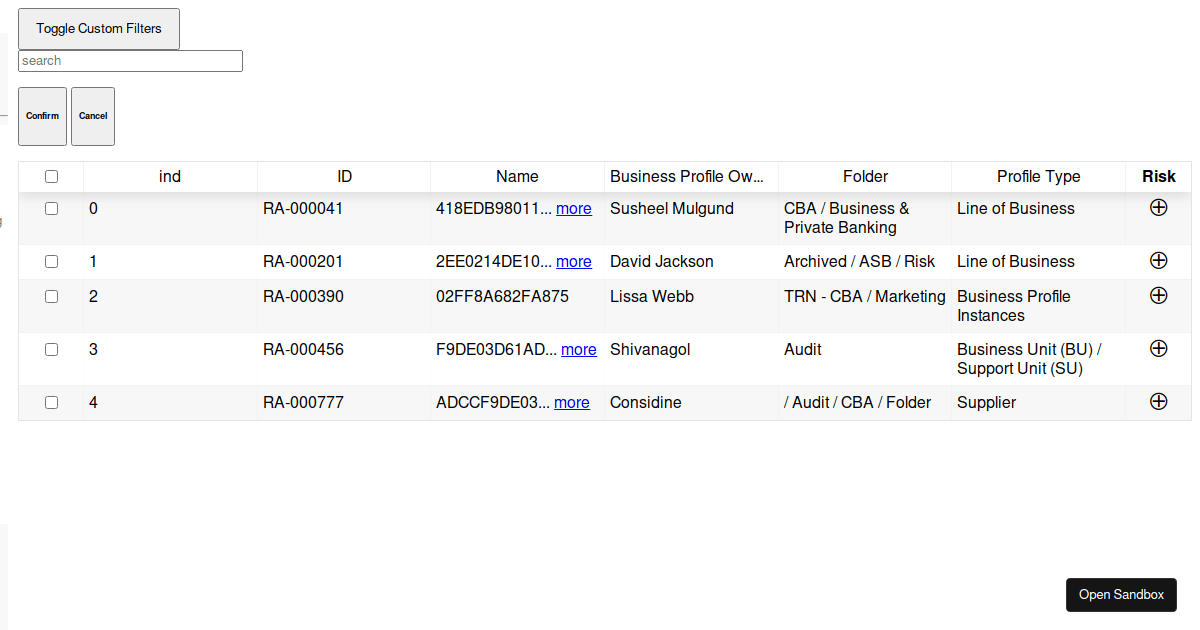Click the Risk icon on the RA-000777 row

(x=1158, y=401)
